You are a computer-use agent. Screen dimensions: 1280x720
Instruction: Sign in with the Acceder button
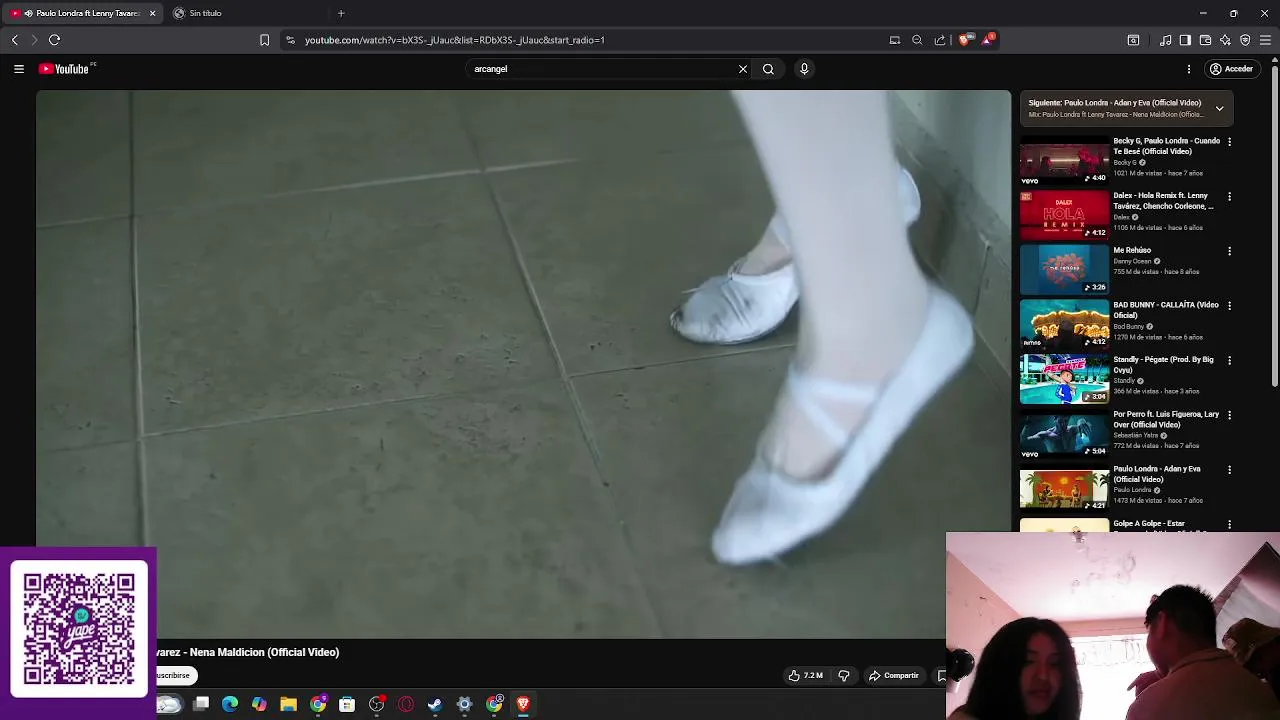pos(1230,69)
